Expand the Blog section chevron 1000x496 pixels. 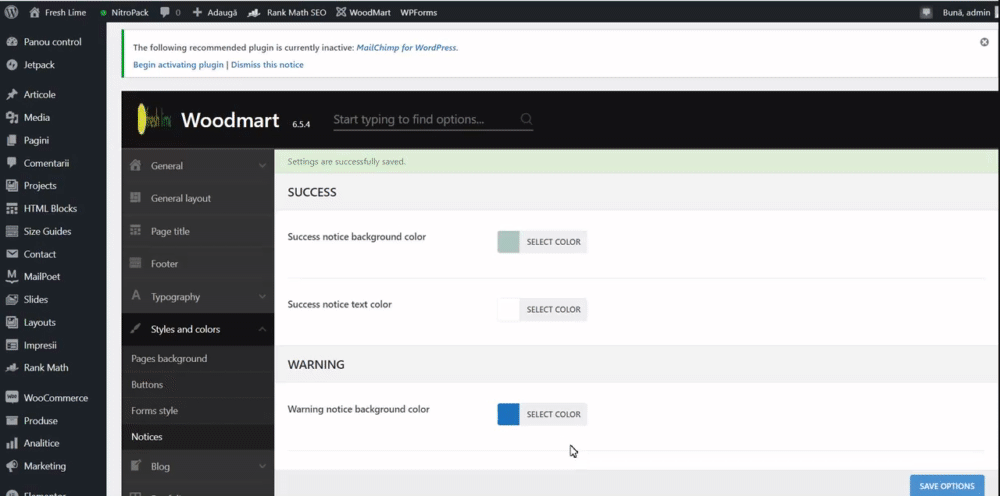click(x=262, y=467)
